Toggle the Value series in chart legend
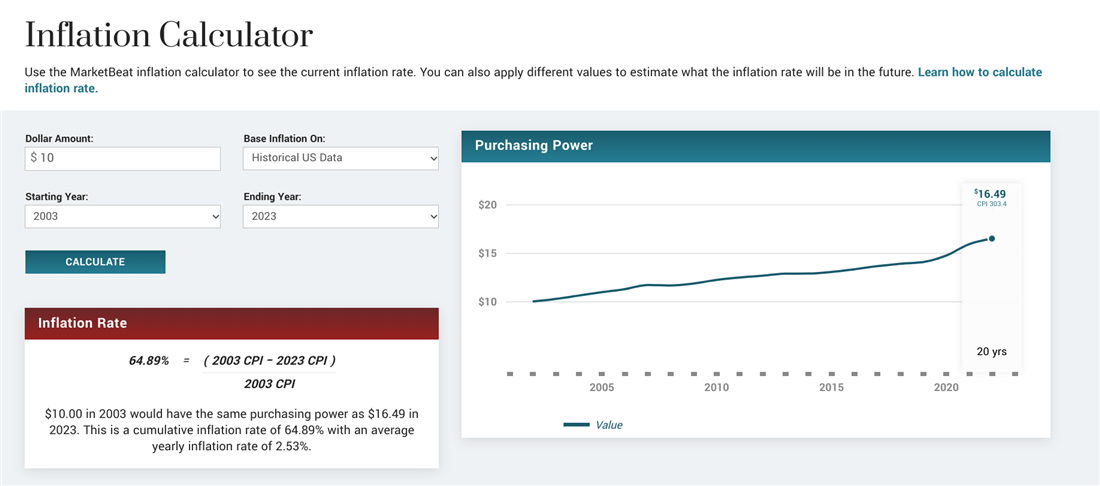Viewport: 1100px width, 486px height. (608, 425)
